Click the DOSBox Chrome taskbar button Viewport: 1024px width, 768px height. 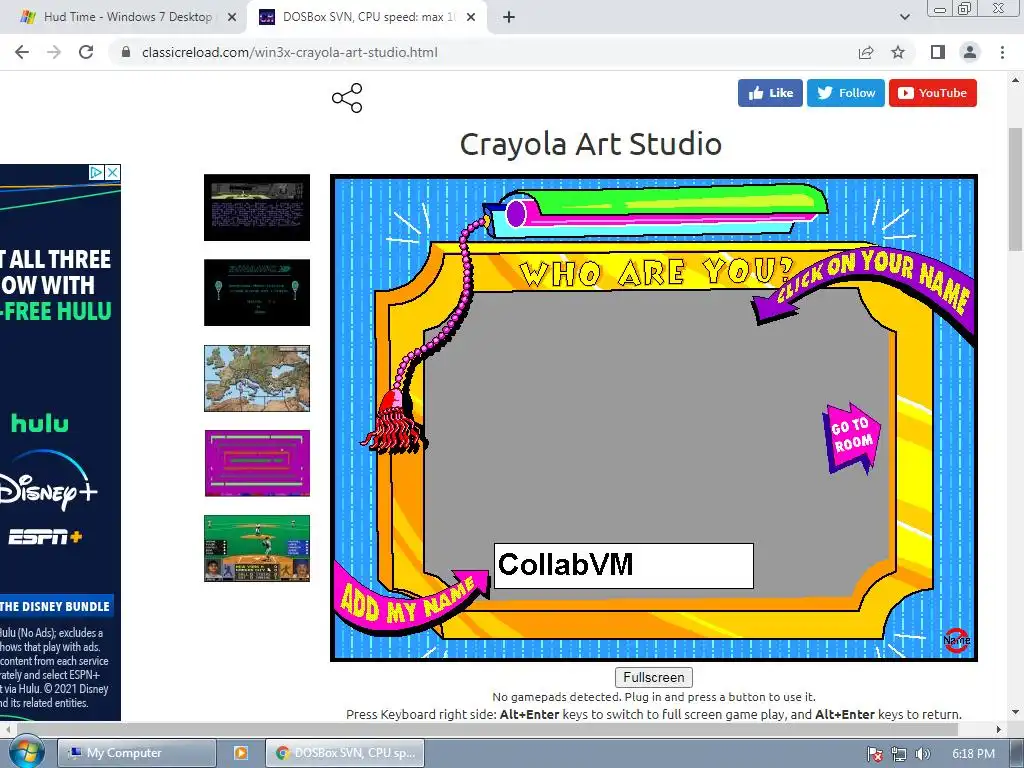(345, 753)
